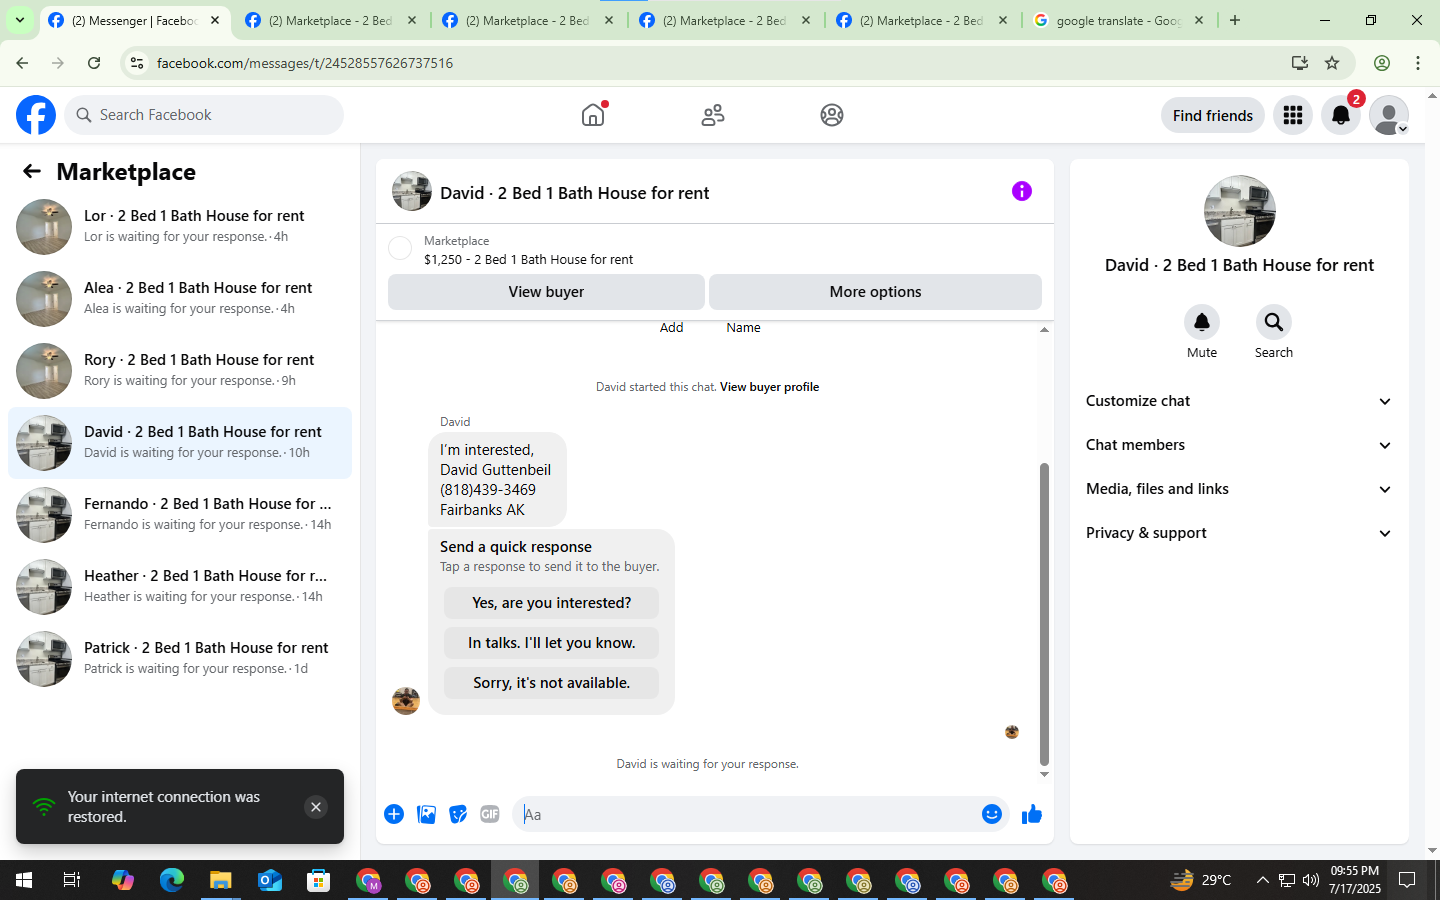Image resolution: width=1440 pixels, height=900 pixels.
Task: Go back using the Marketplace arrow
Action: pyautogui.click(x=32, y=172)
